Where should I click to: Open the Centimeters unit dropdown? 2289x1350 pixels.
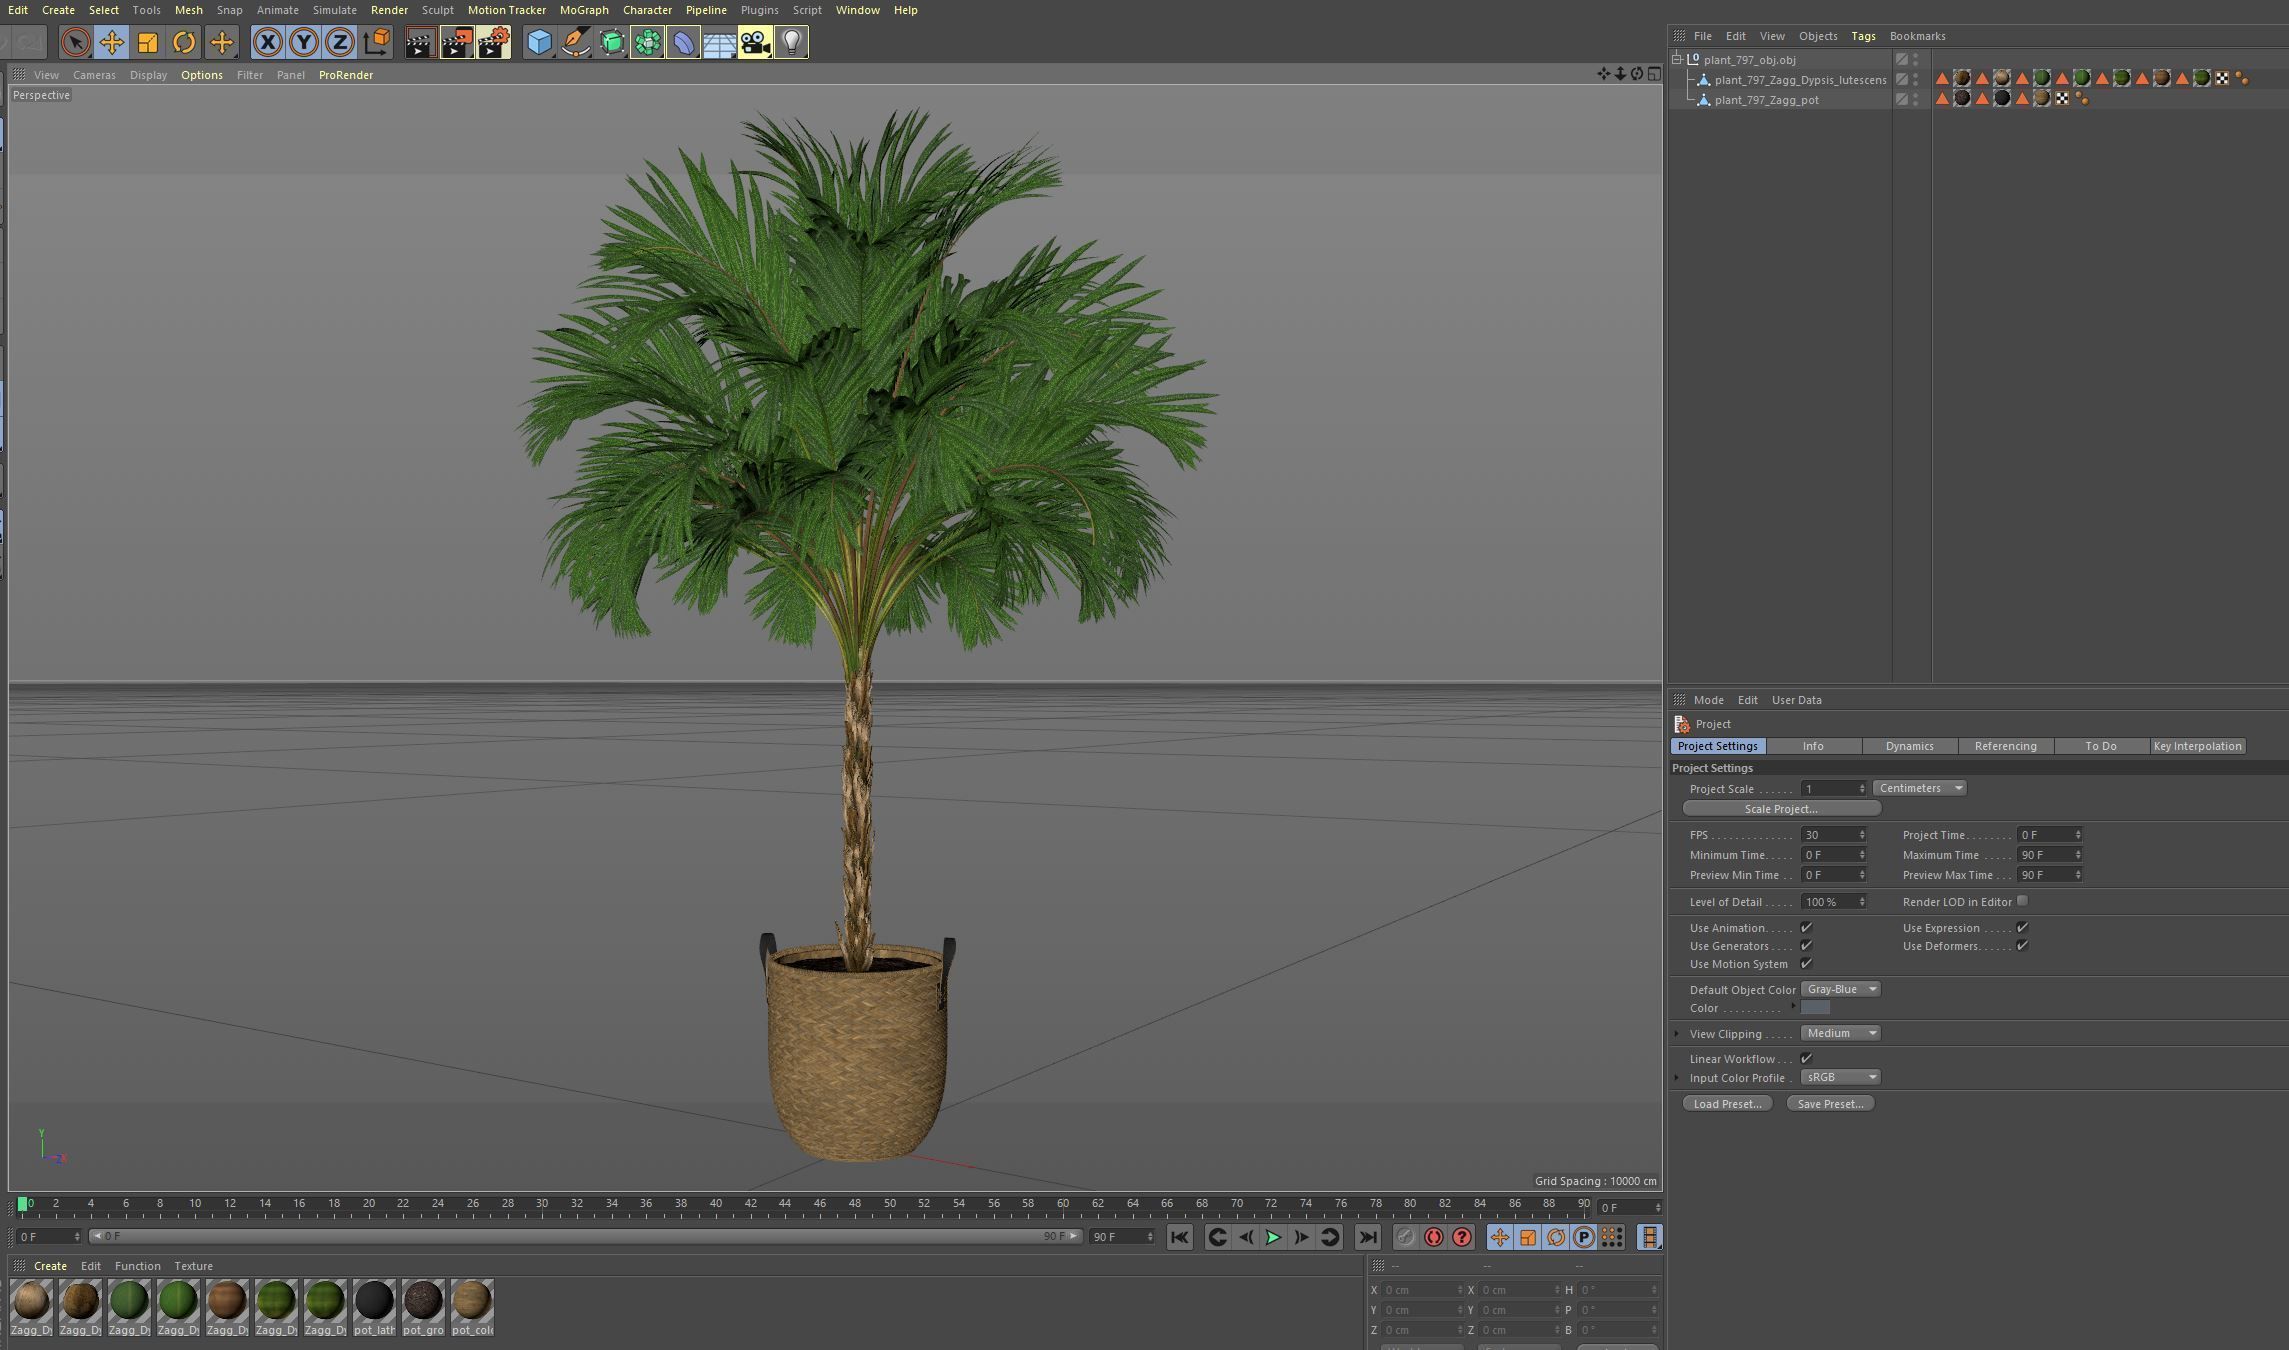point(1919,788)
